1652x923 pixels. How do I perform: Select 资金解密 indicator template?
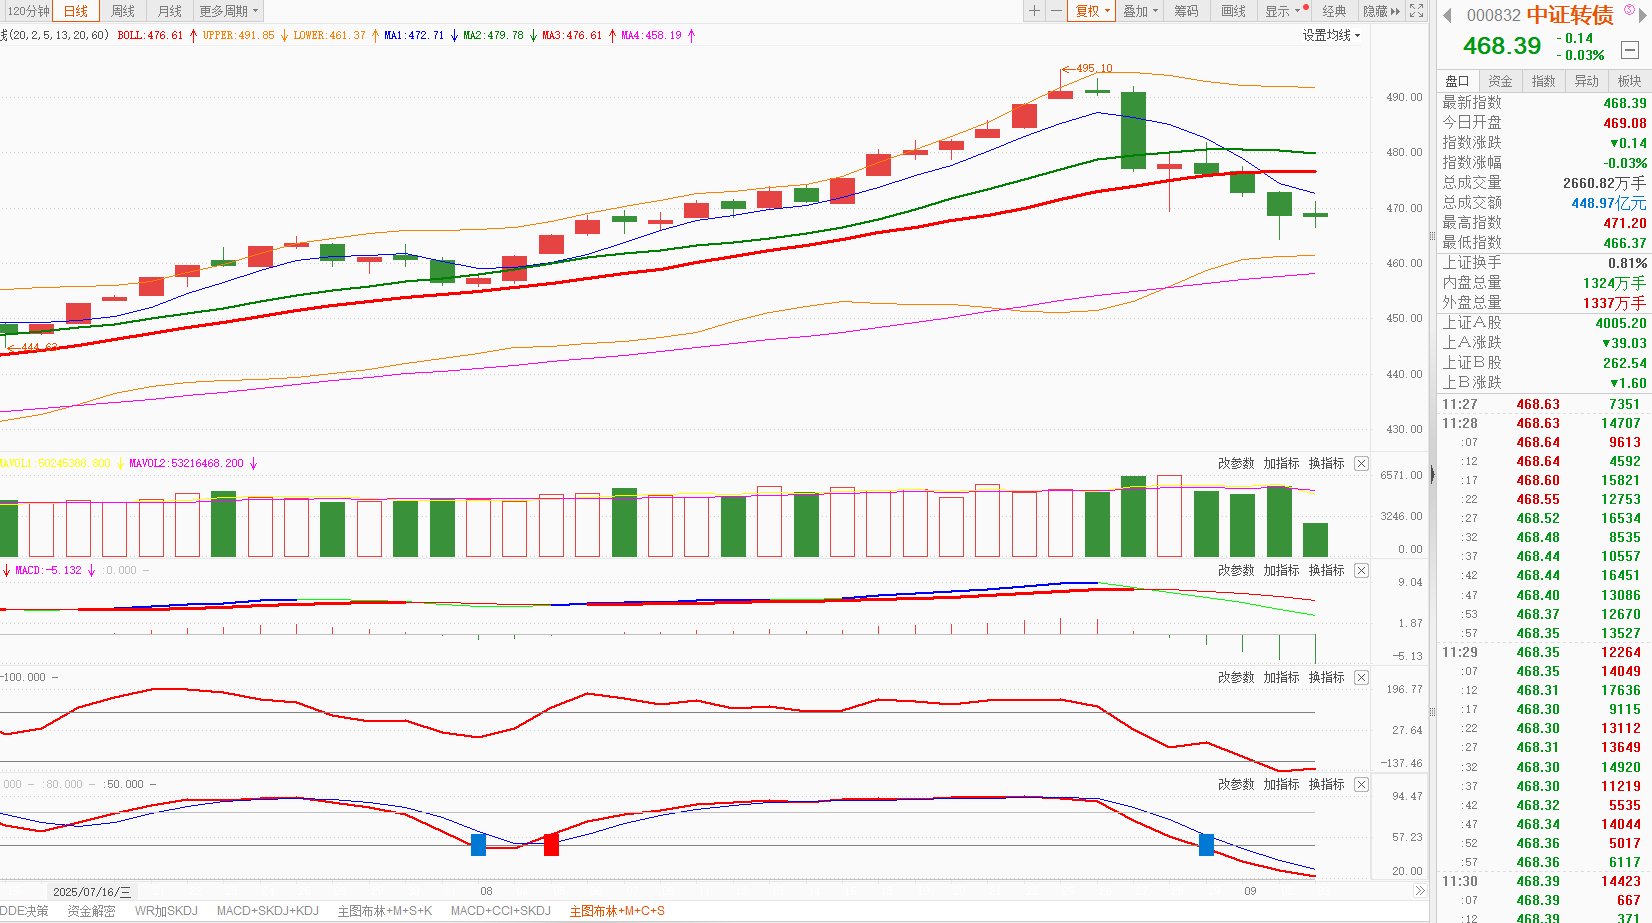(91, 911)
